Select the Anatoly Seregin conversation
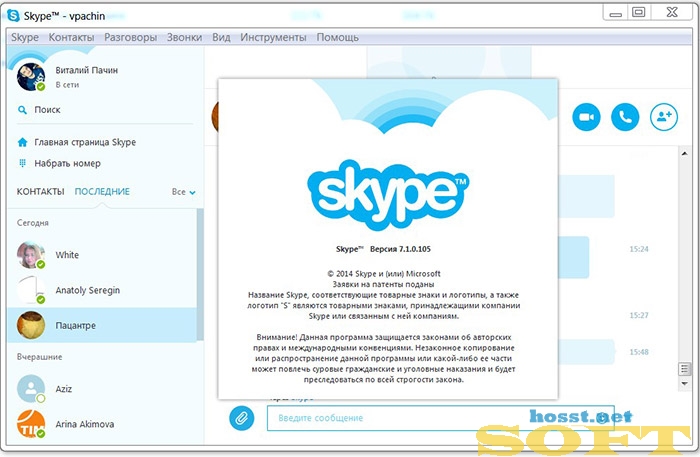This screenshot has height=457, width=700. click(102, 290)
